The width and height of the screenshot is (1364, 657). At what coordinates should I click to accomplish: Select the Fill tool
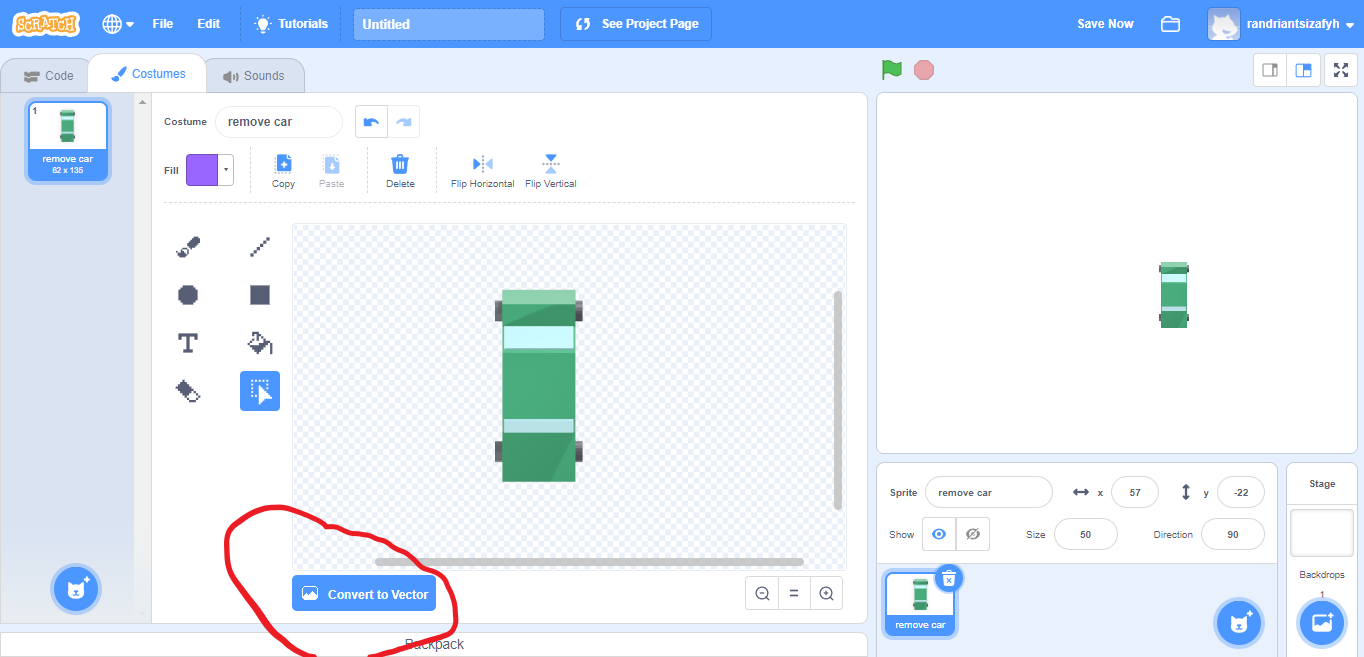[x=259, y=342]
